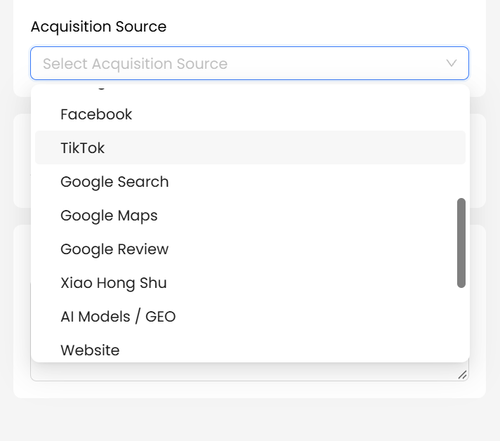The height and width of the screenshot is (441, 500).
Task: Choose Google Review from the dropdown
Action: point(250,249)
